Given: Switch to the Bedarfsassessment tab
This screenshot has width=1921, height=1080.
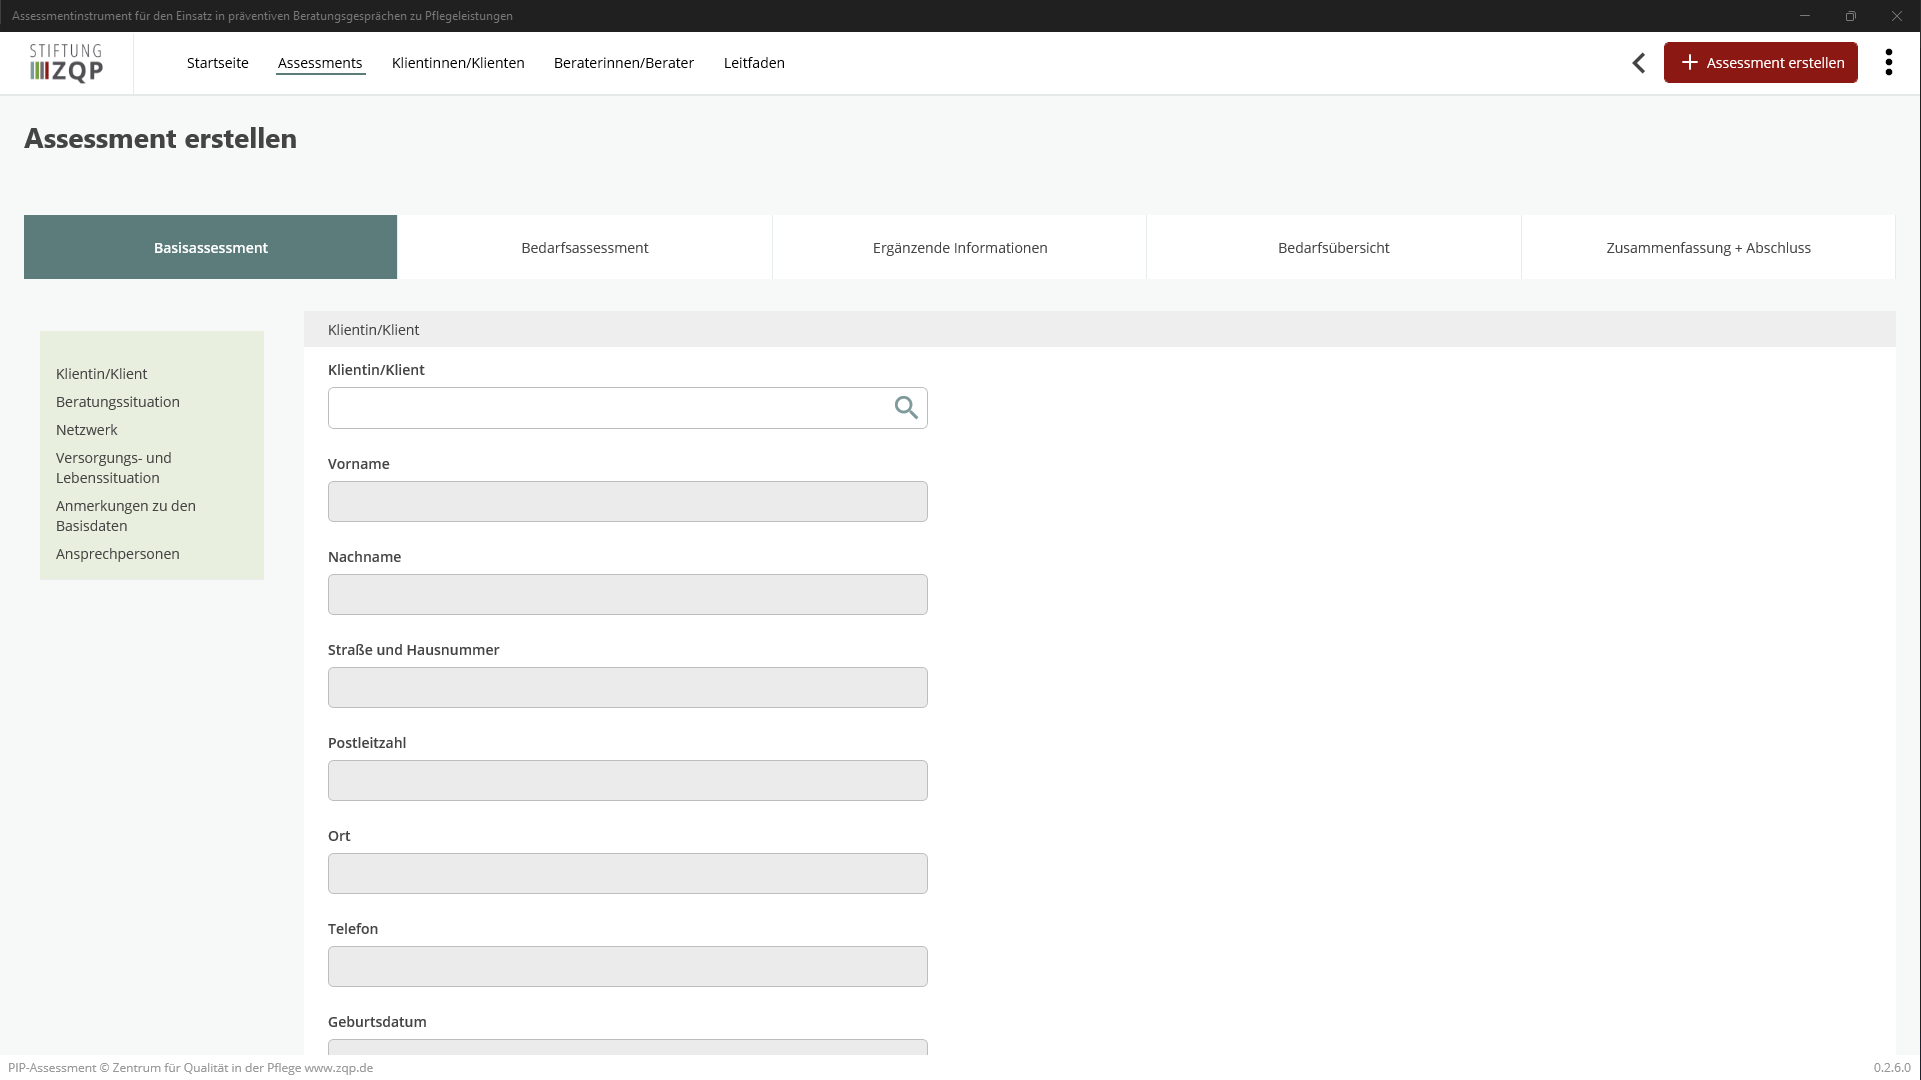Looking at the screenshot, I should (584, 248).
